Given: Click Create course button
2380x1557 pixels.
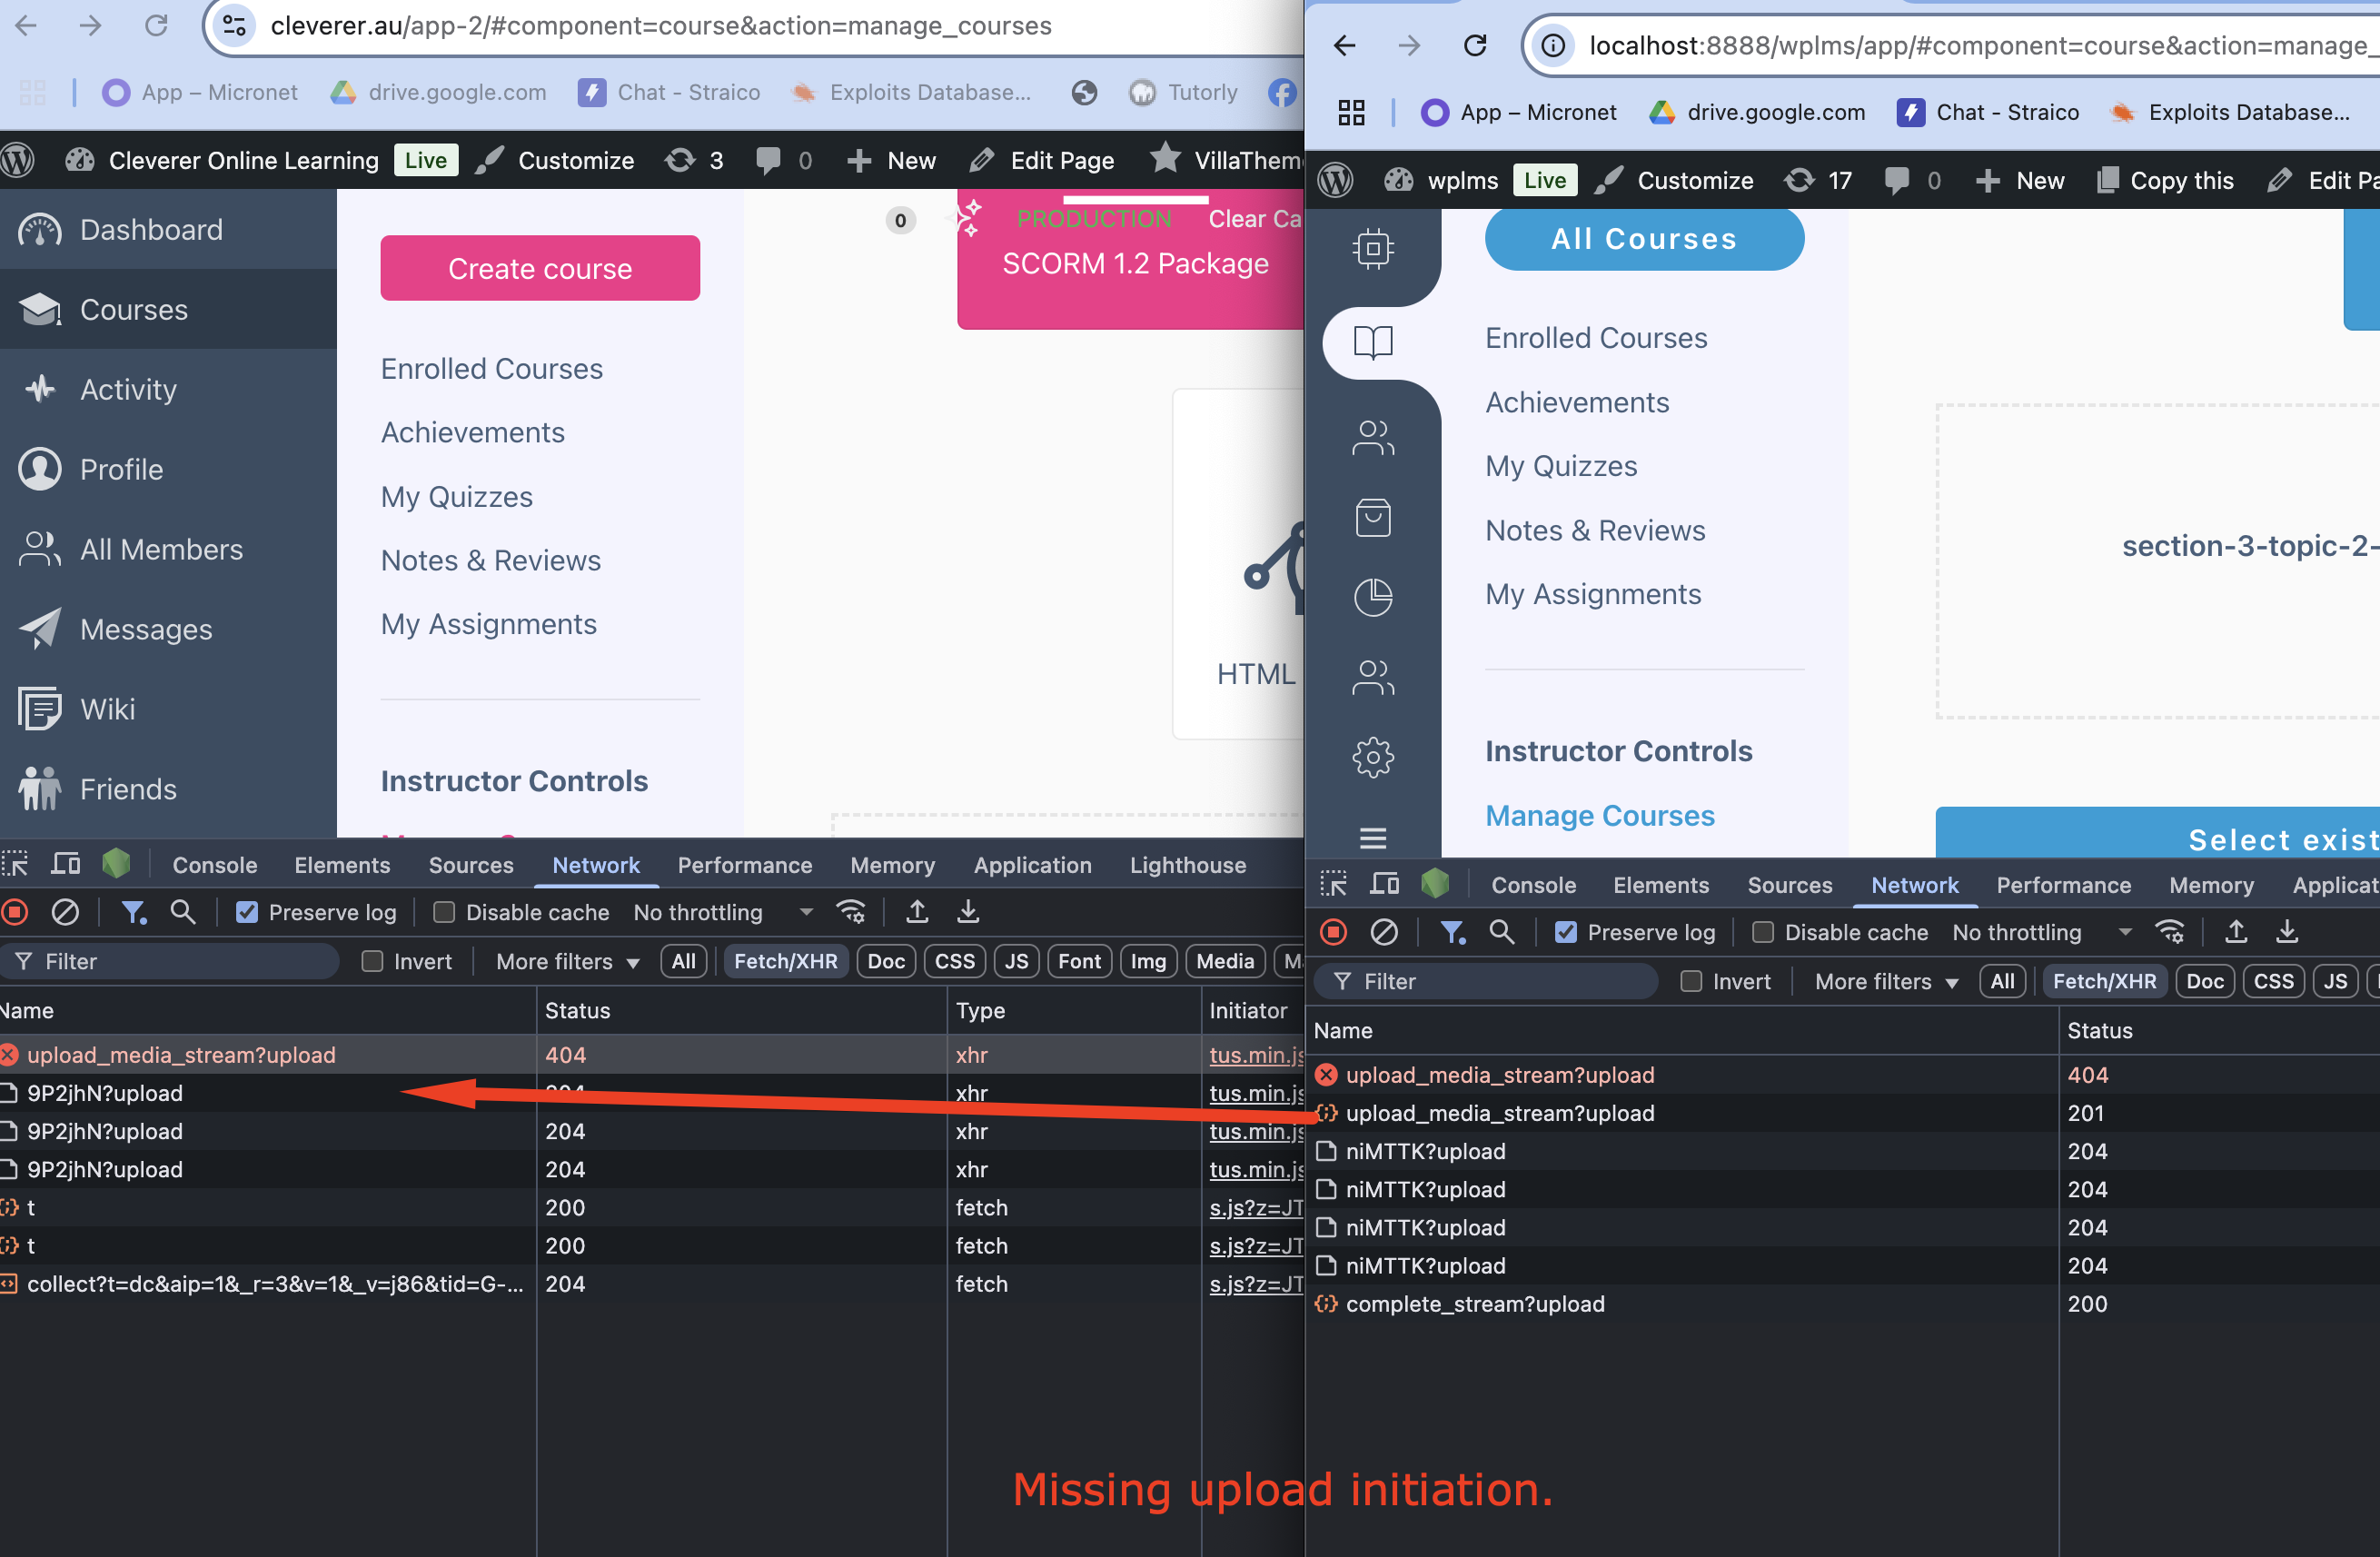Looking at the screenshot, I should [540, 267].
